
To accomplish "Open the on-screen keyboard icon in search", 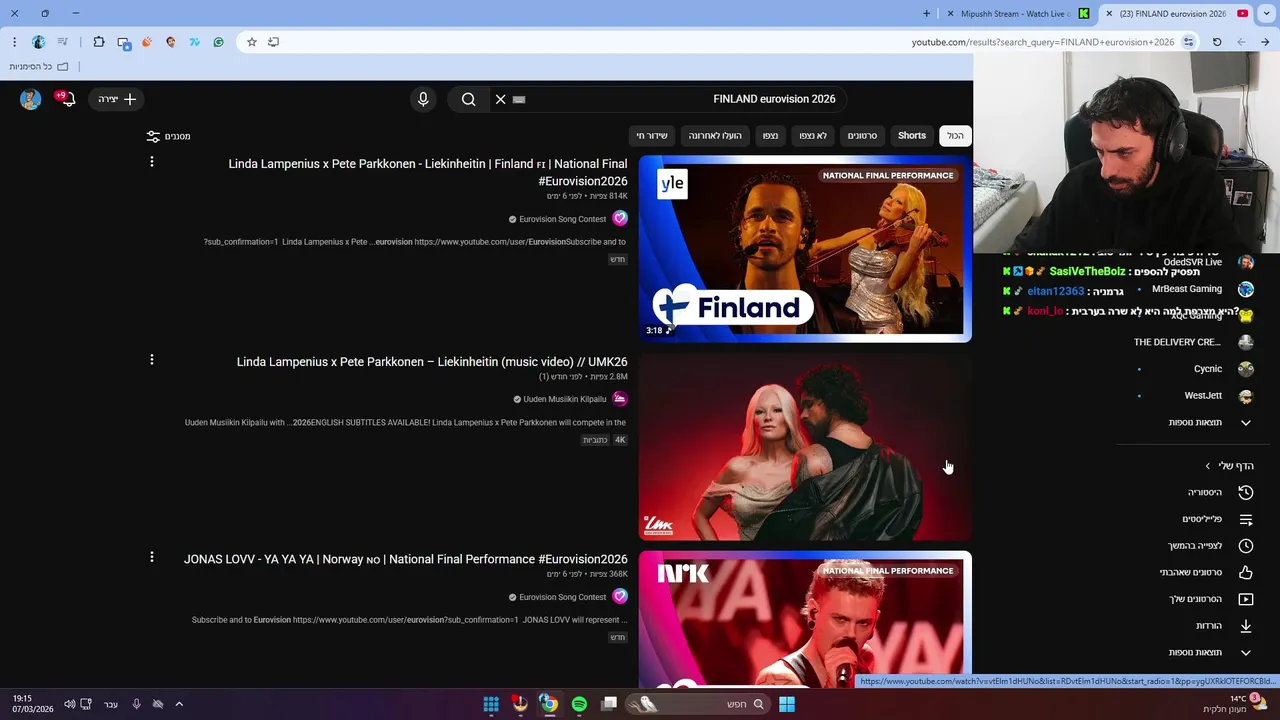I will pos(519,99).
